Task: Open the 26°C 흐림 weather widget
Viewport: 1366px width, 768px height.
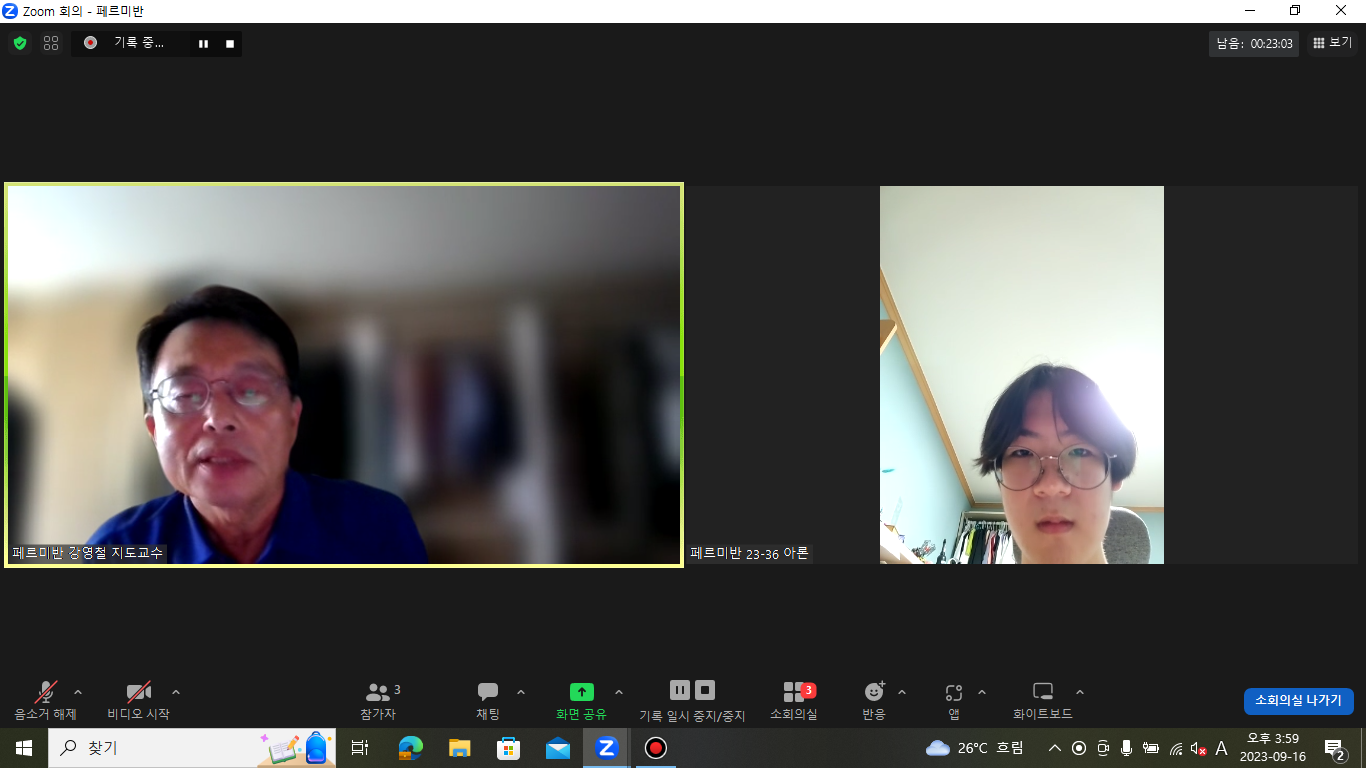Action: click(975, 748)
